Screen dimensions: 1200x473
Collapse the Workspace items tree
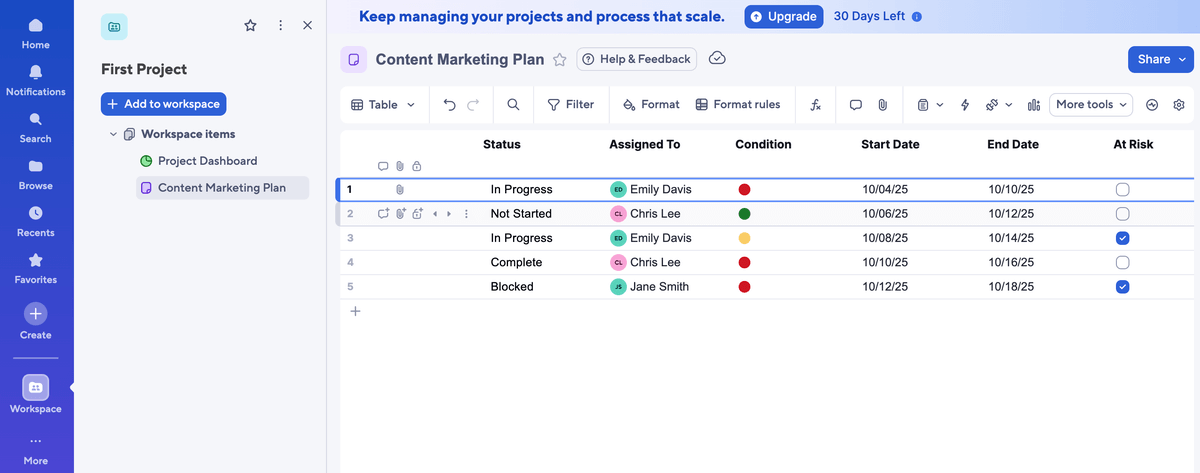point(113,134)
